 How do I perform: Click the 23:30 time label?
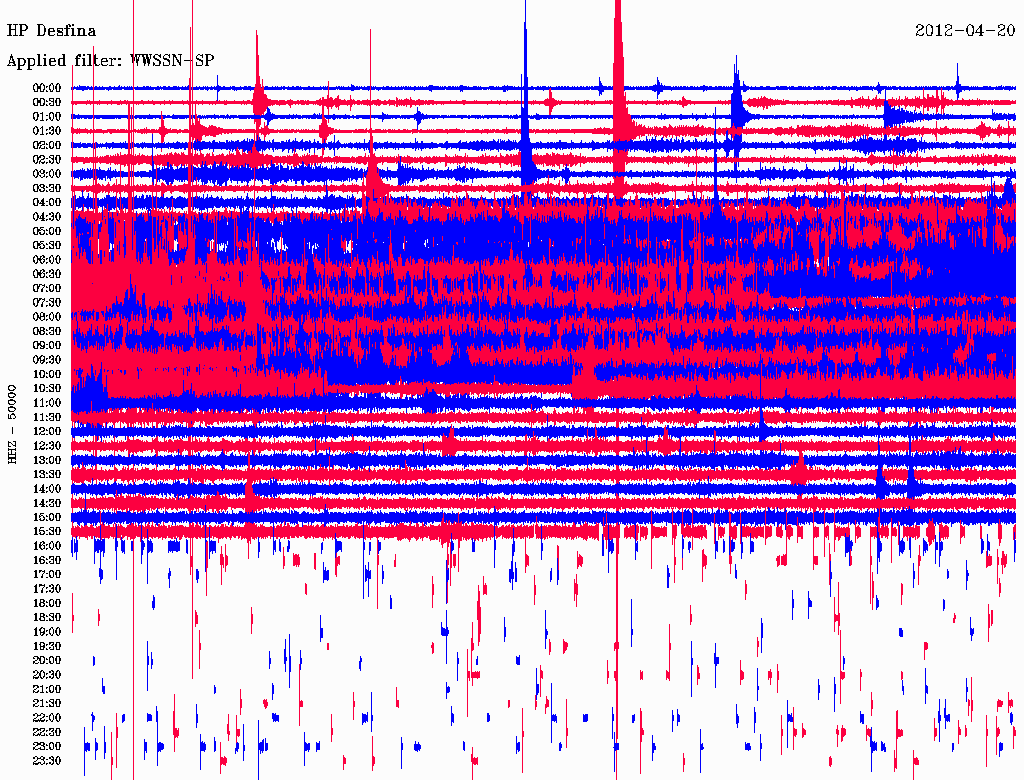coord(47,760)
